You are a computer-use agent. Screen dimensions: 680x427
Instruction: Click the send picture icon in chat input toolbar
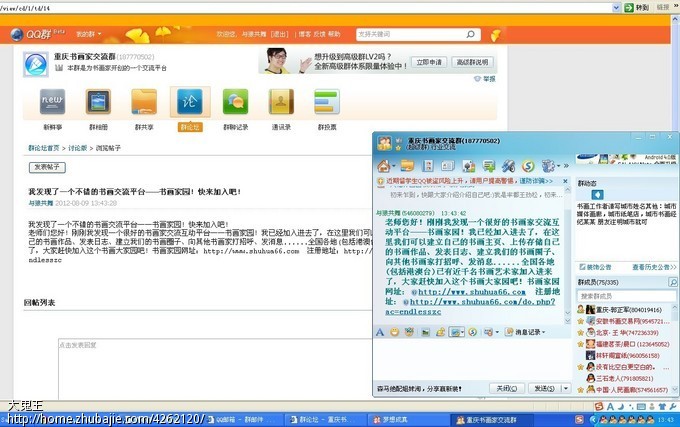click(425, 332)
